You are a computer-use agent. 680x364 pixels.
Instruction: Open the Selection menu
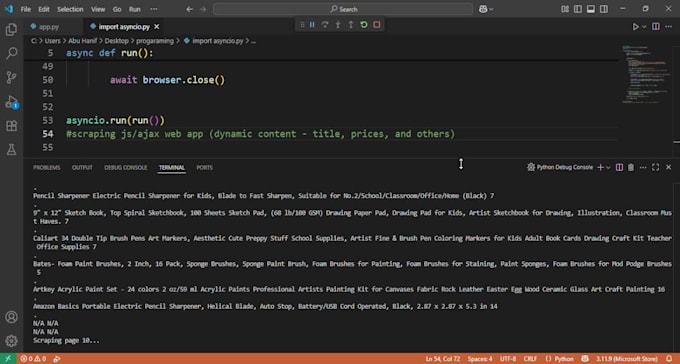coord(70,9)
